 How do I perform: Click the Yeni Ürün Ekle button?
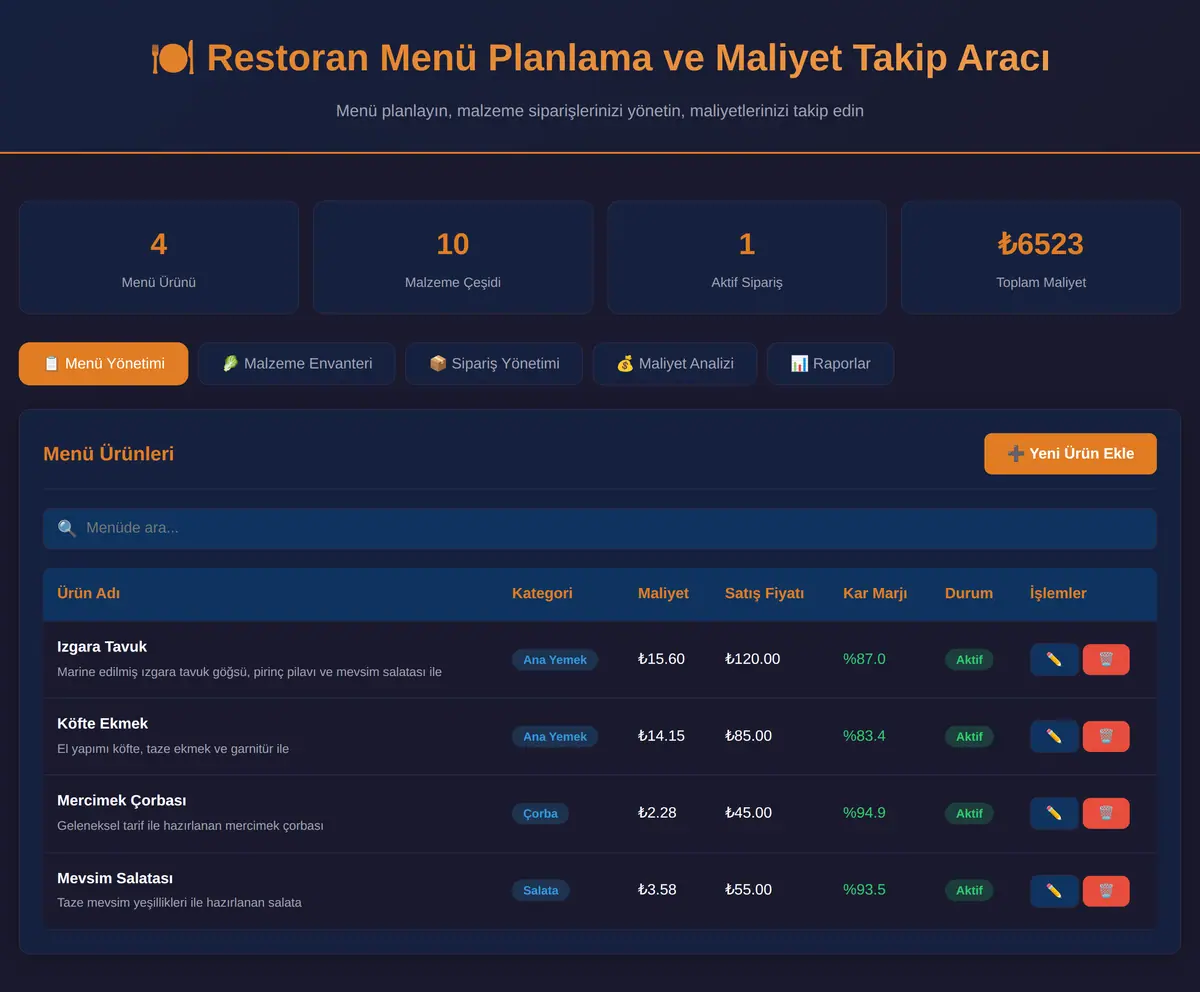[1070, 453]
